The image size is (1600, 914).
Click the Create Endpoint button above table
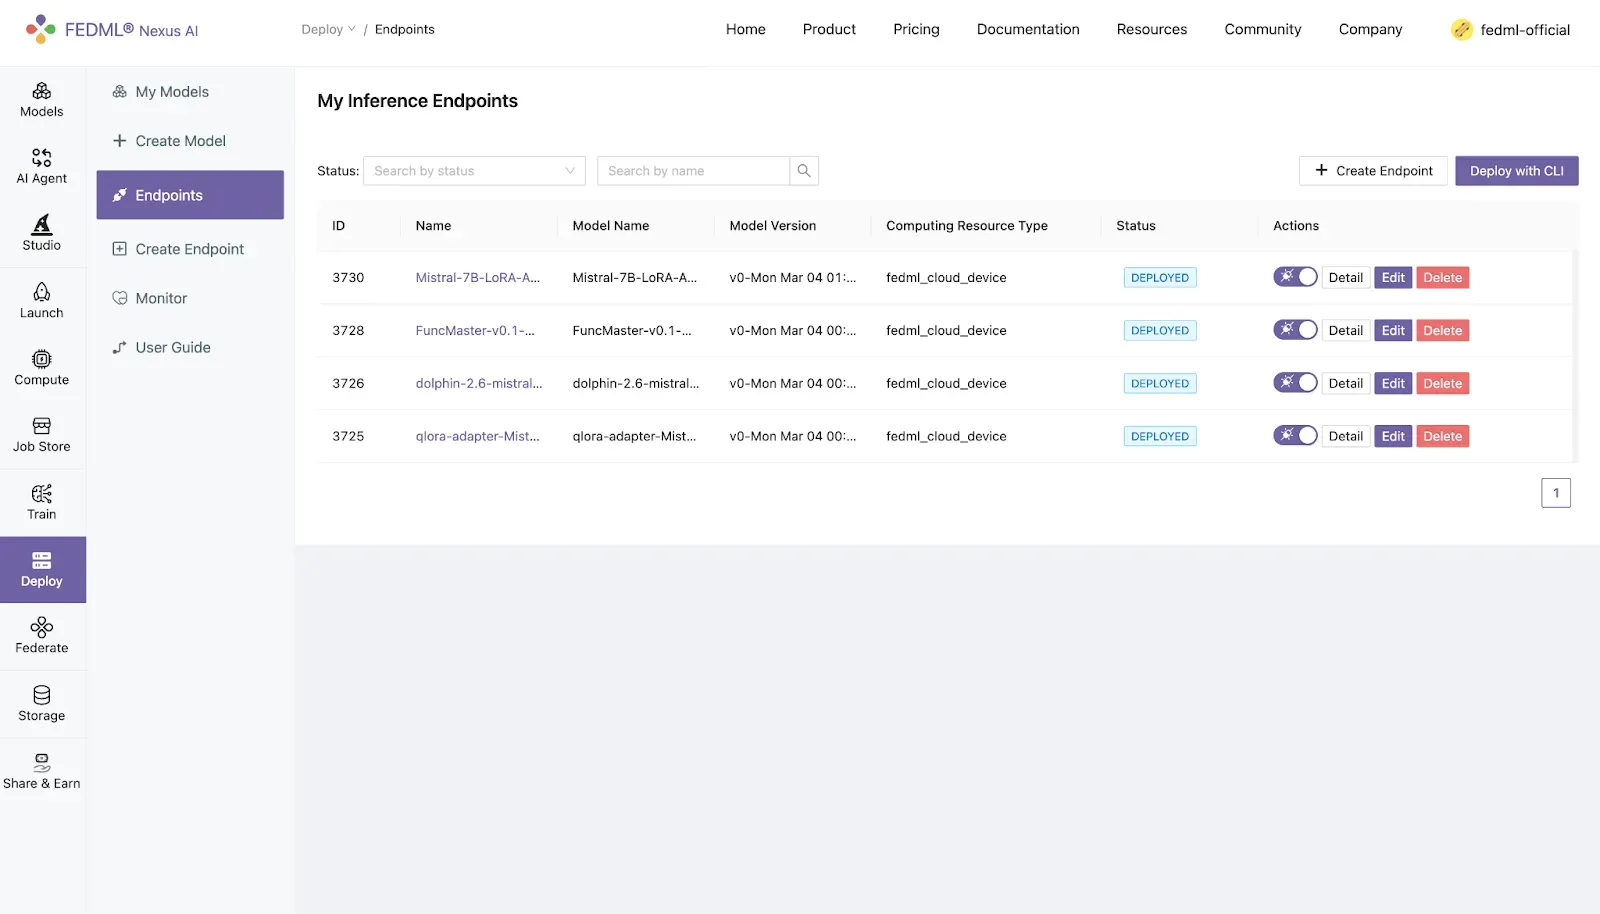tap(1374, 171)
